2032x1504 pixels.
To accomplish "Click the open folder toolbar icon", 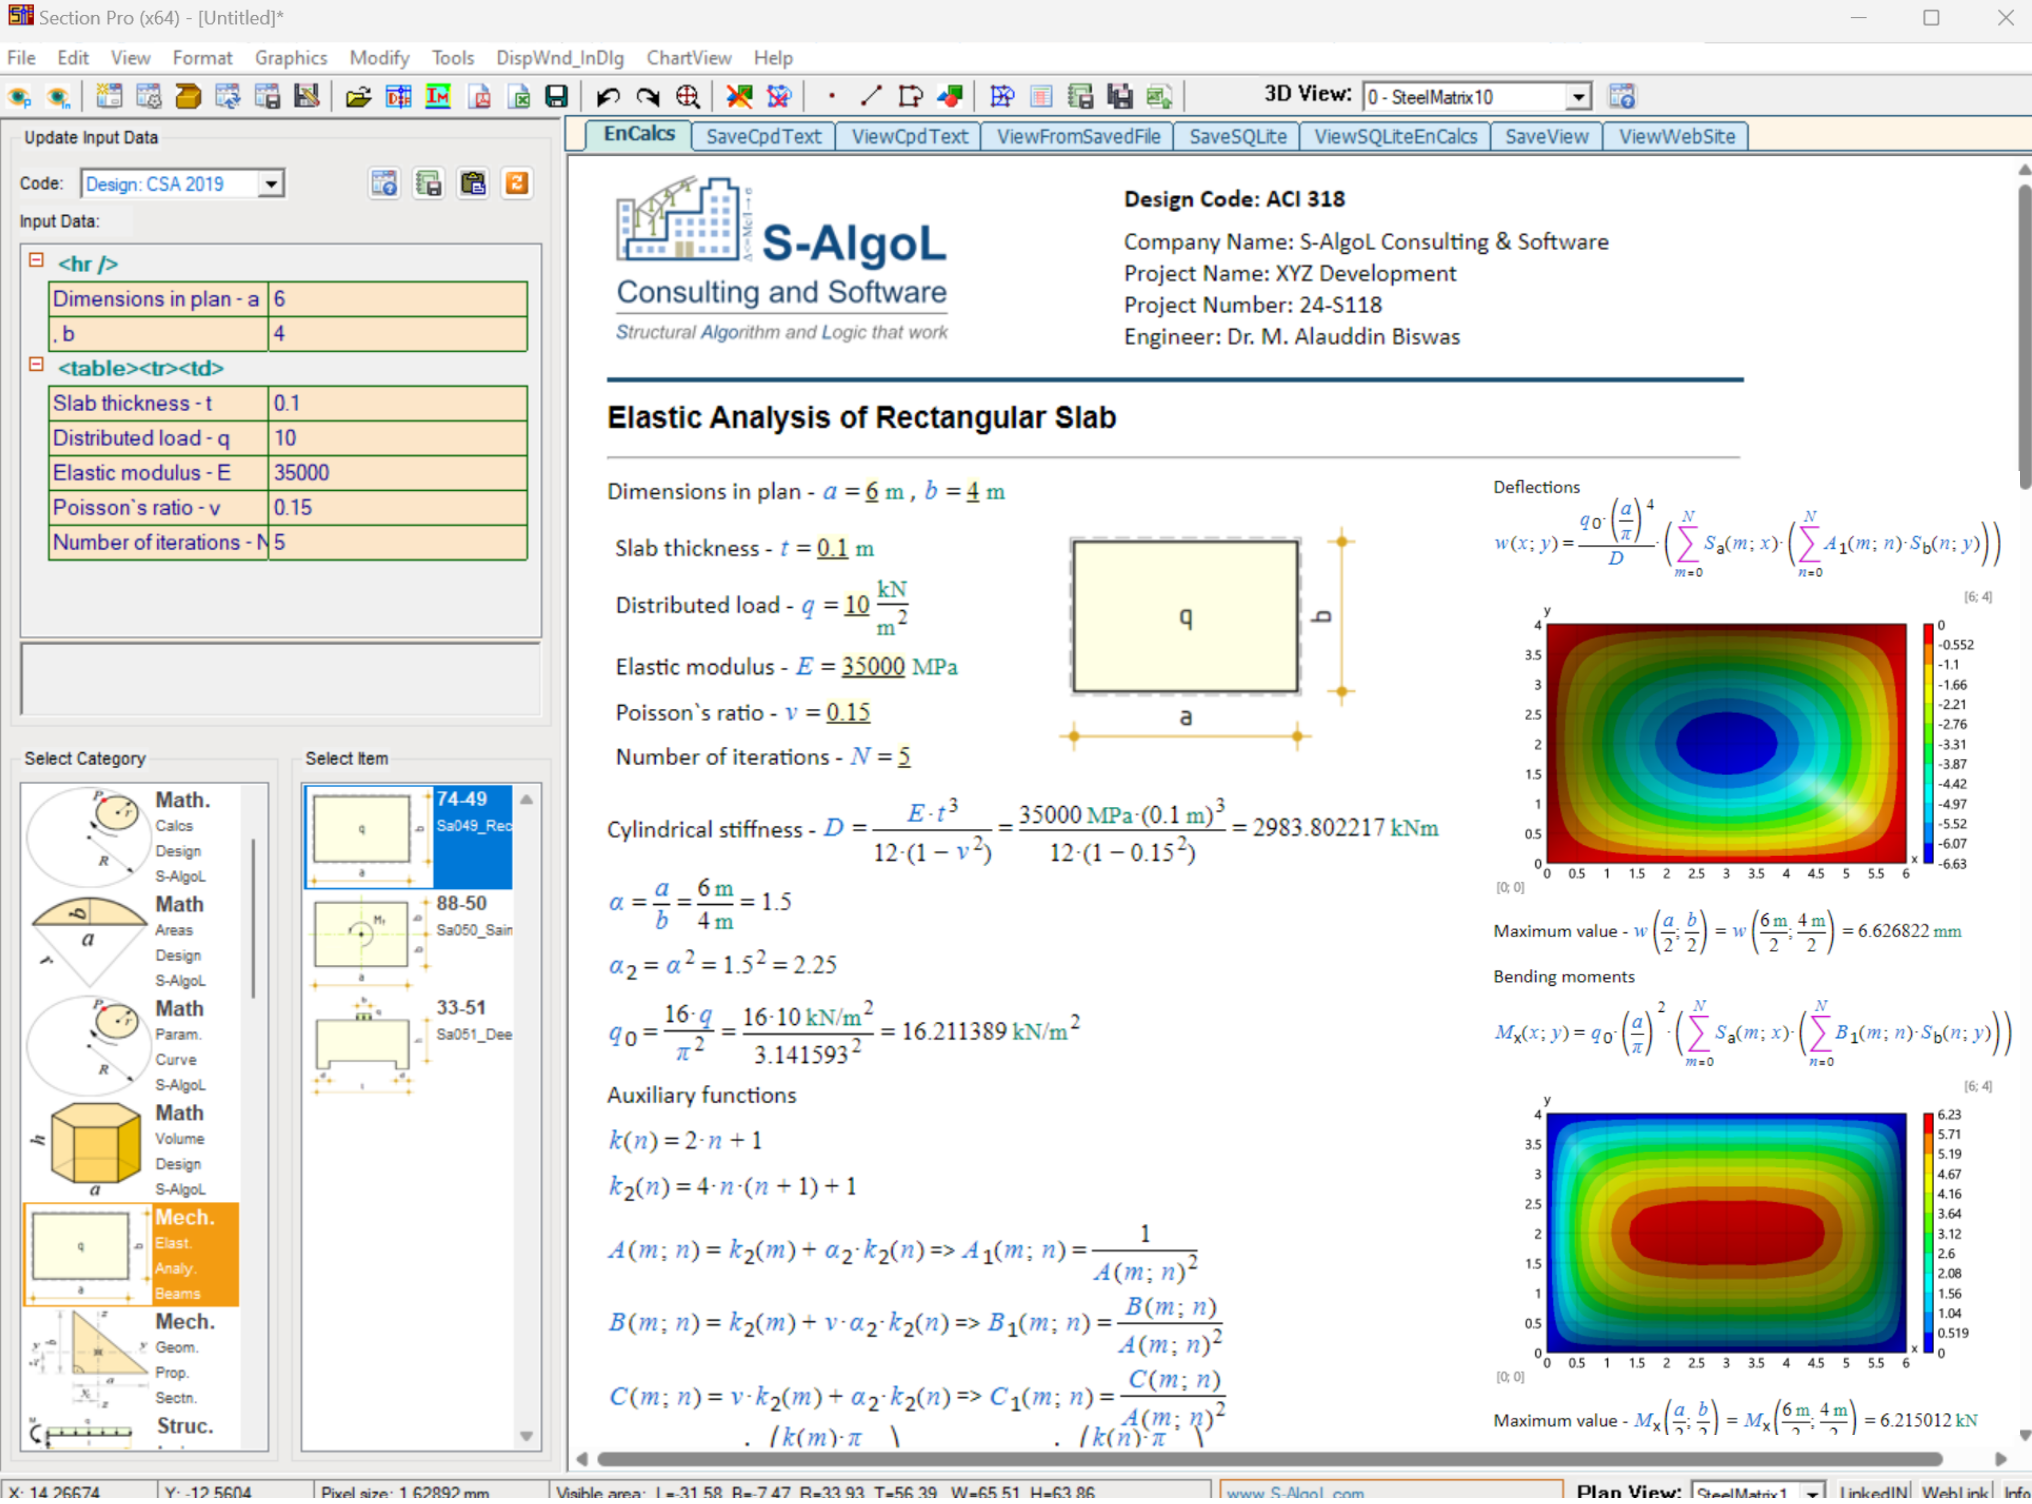I will (x=358, y=97).
